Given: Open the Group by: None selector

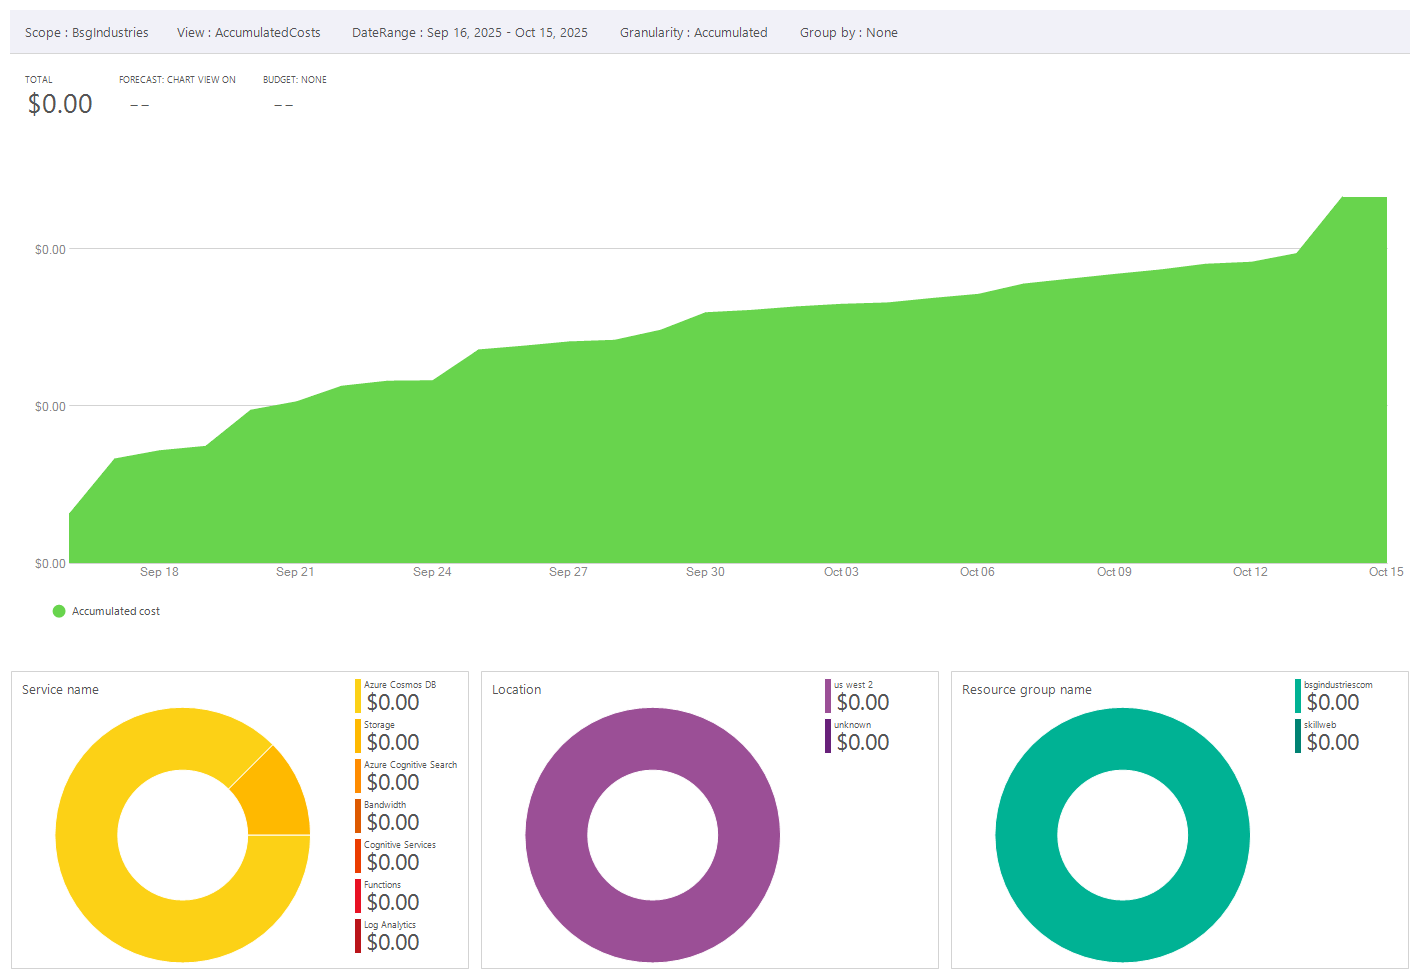Looking at the screenshot, I should click(x=848, y=32).
